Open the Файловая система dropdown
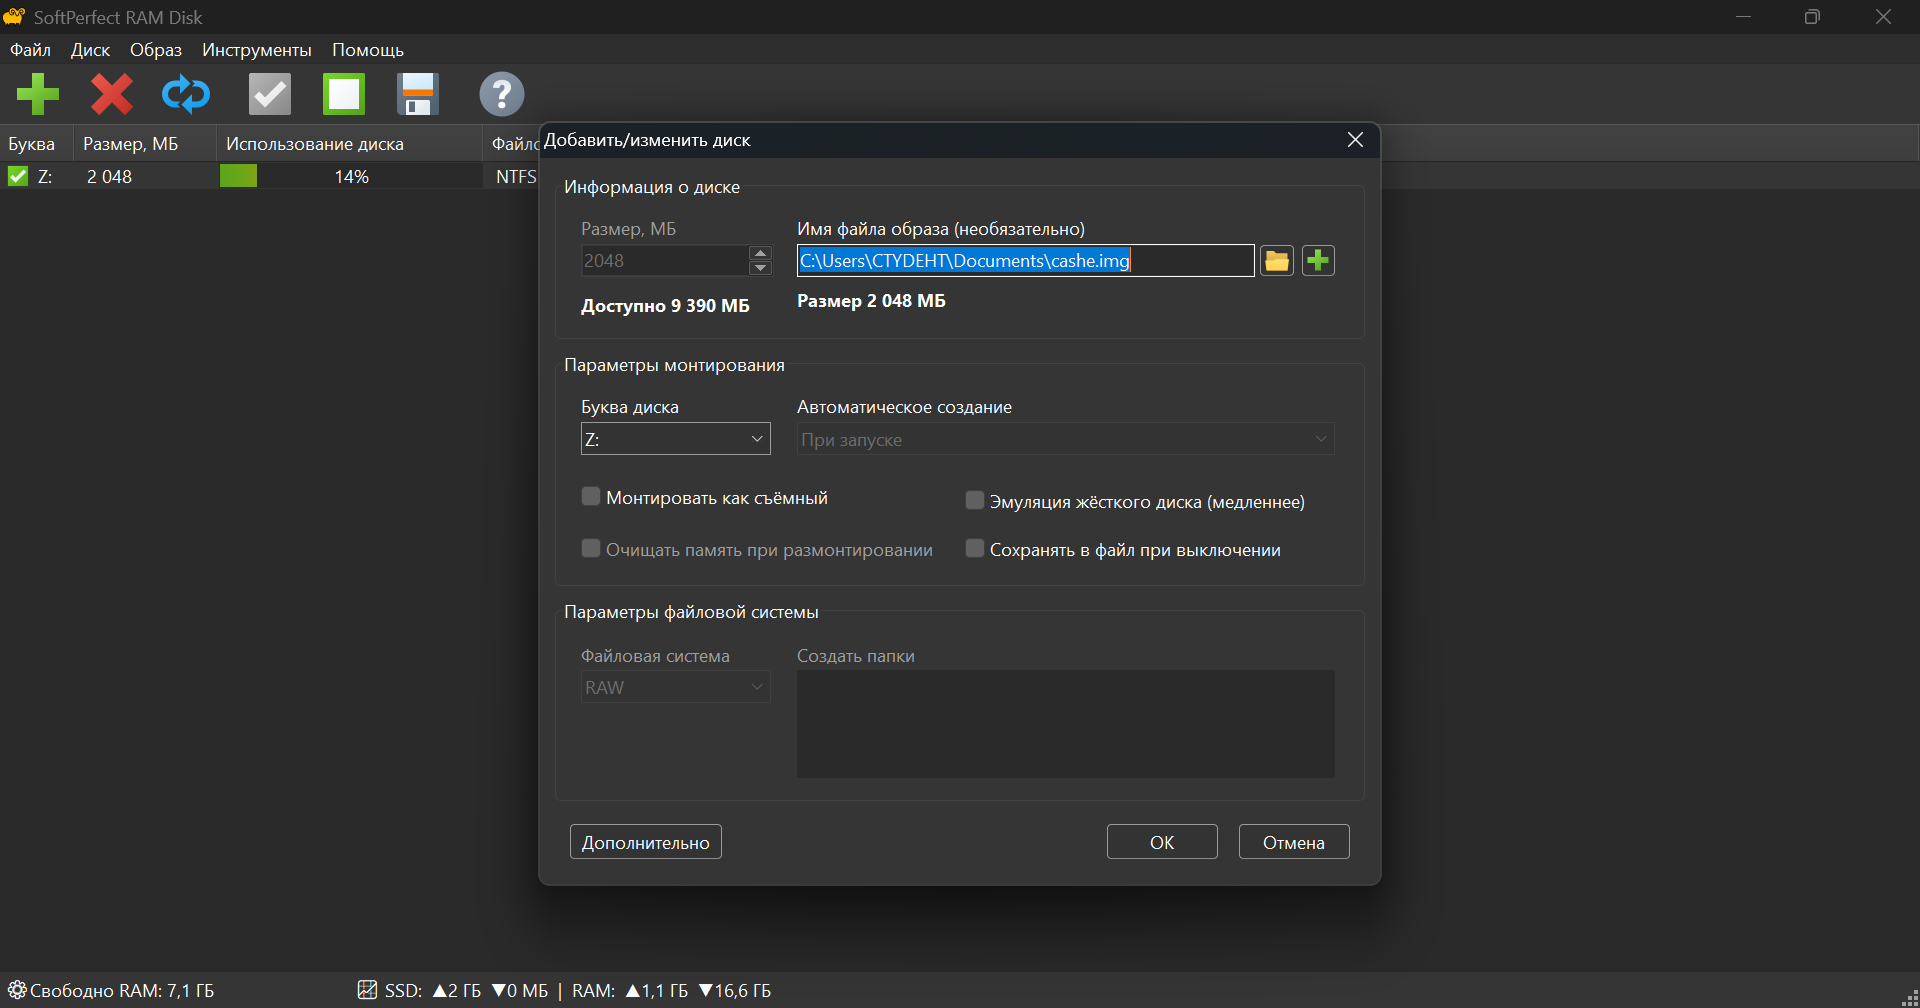The height and width of the screenshot is (1008, 1920). click(676, 687)
